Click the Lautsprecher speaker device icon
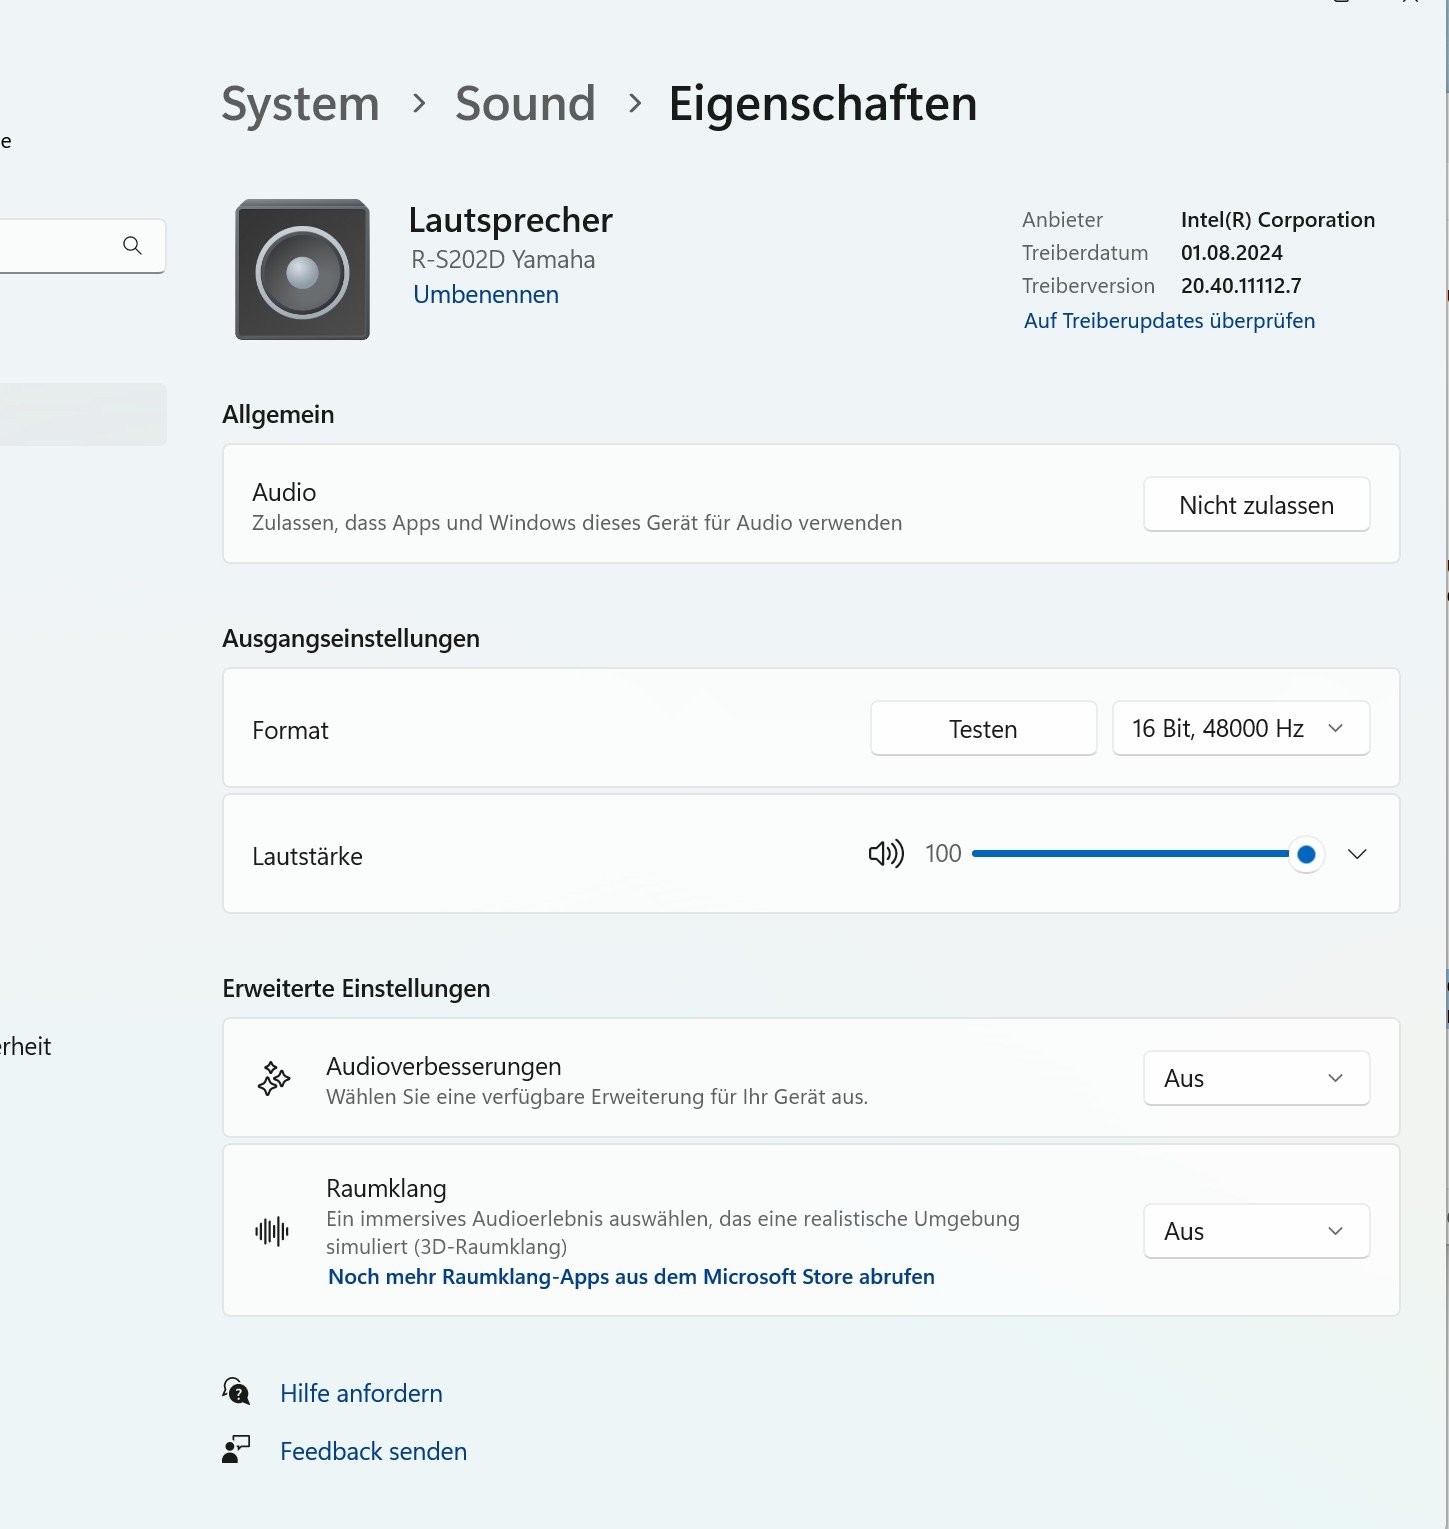Image resolution: width=1449 pixels, height=1529 pixels. tap(302, 270)
